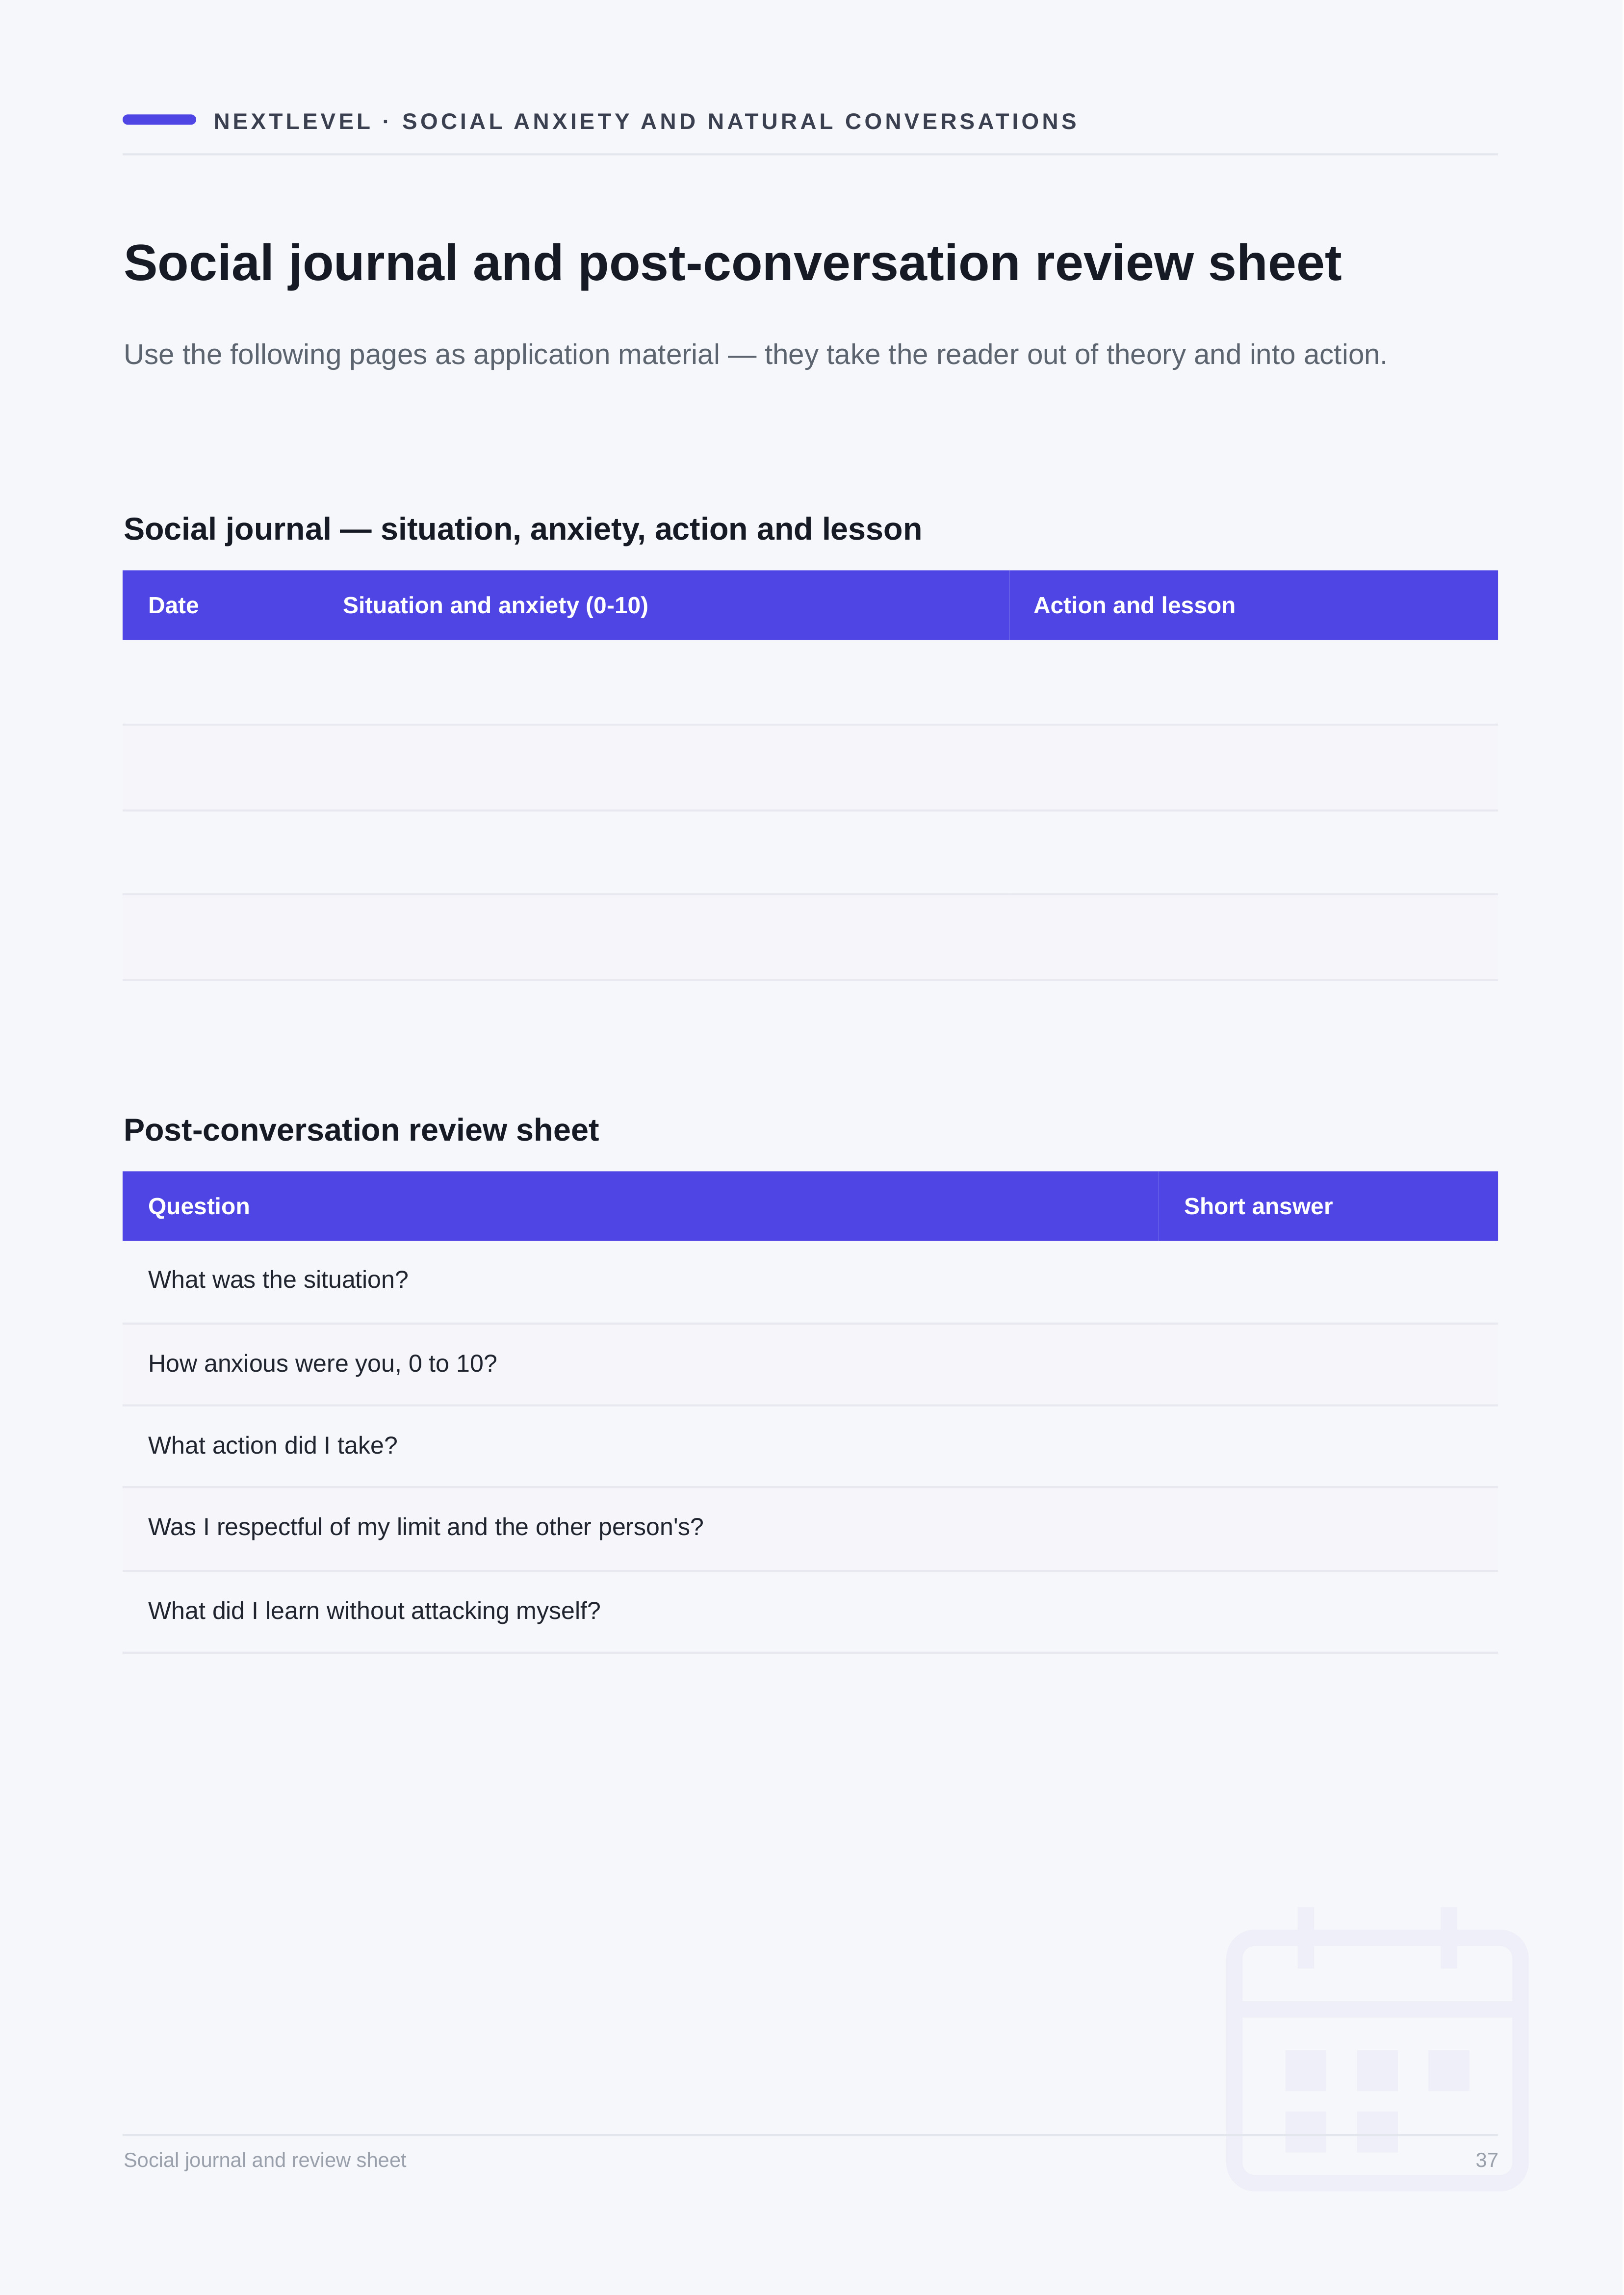The image size is (1624, 2295).
Task: Click the respectful of my limit question
Action: click(426, 1527)
